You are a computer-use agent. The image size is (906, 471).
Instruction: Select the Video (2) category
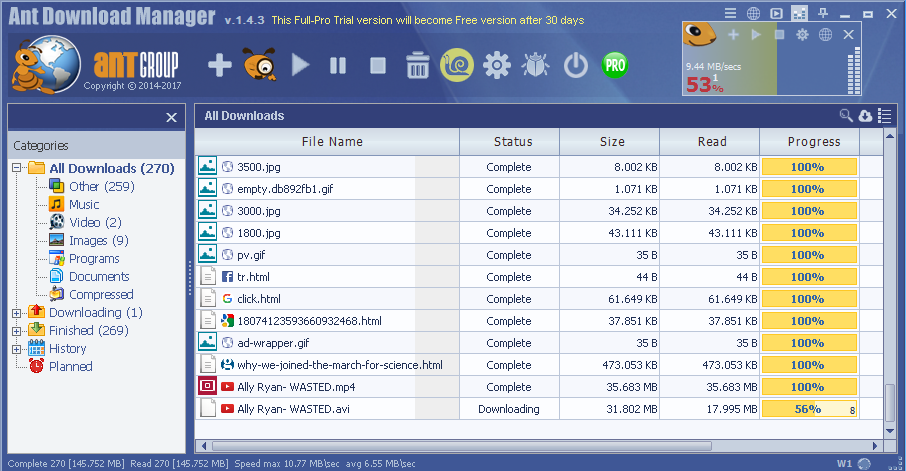click(x=95, y=222)
